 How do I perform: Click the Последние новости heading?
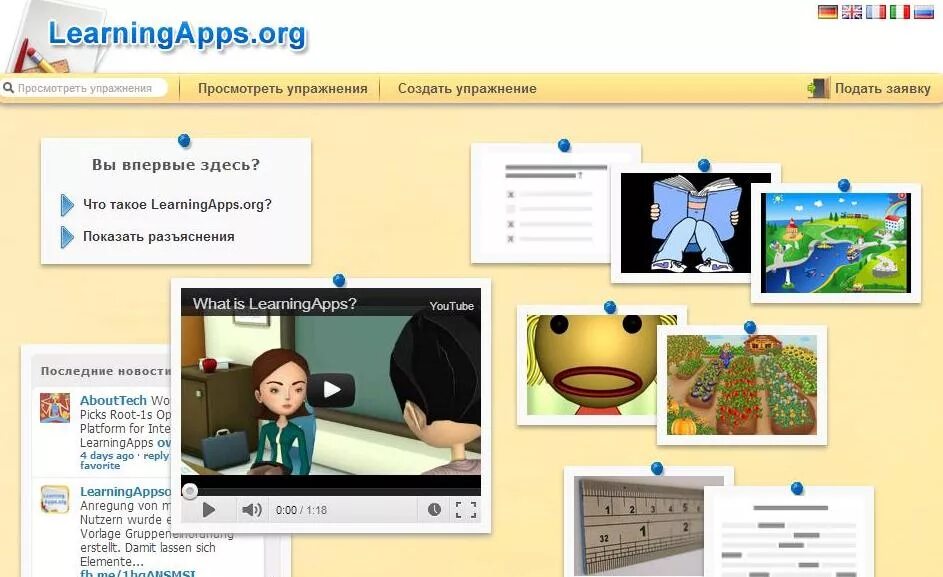click(x=106, y=371)
